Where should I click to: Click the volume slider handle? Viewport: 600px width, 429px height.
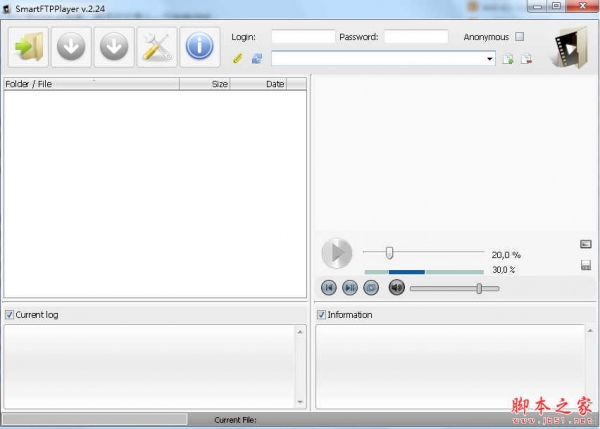[x=480, y=288]
